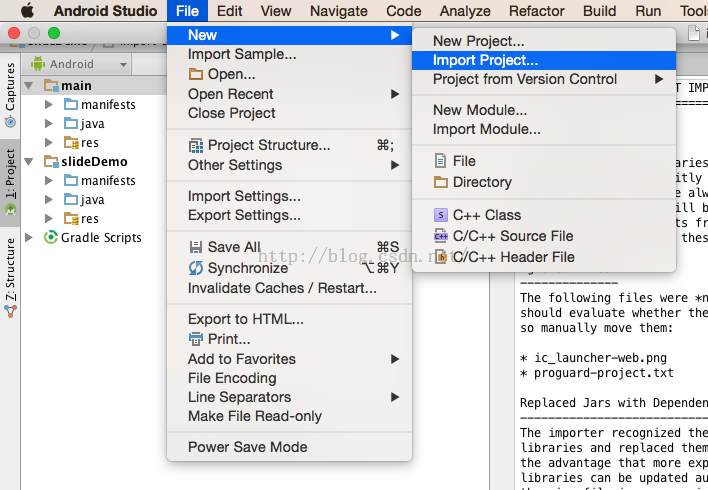The image size is (708, 490).
Task: Open the Z: Structure tool window
Action: (x=10, y=277)
